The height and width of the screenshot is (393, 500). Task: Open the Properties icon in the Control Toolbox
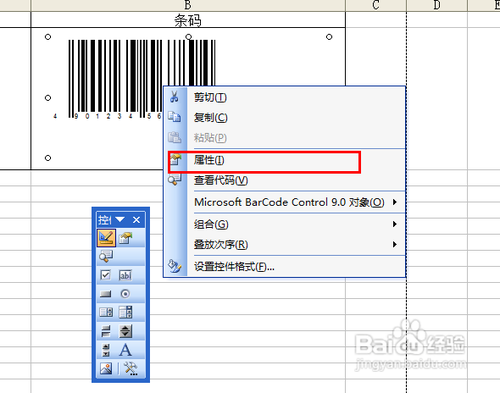(125, 238)
